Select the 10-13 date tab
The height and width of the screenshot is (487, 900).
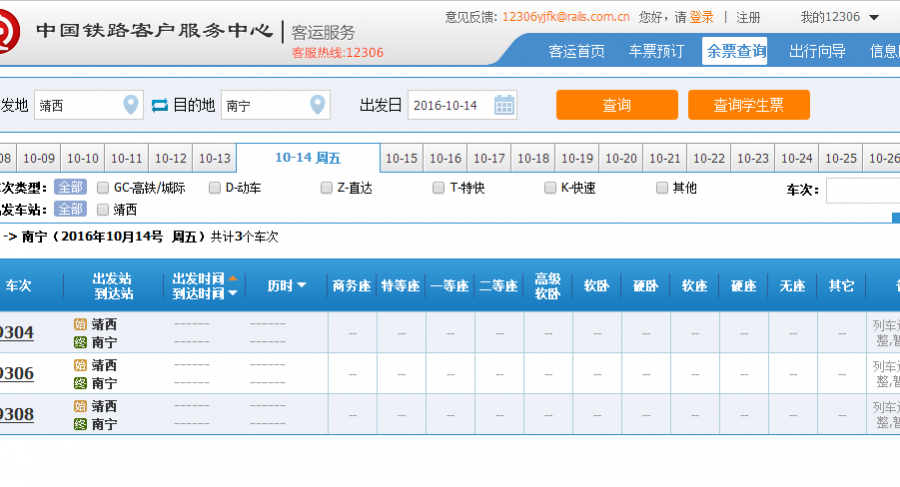coord(215,158)
